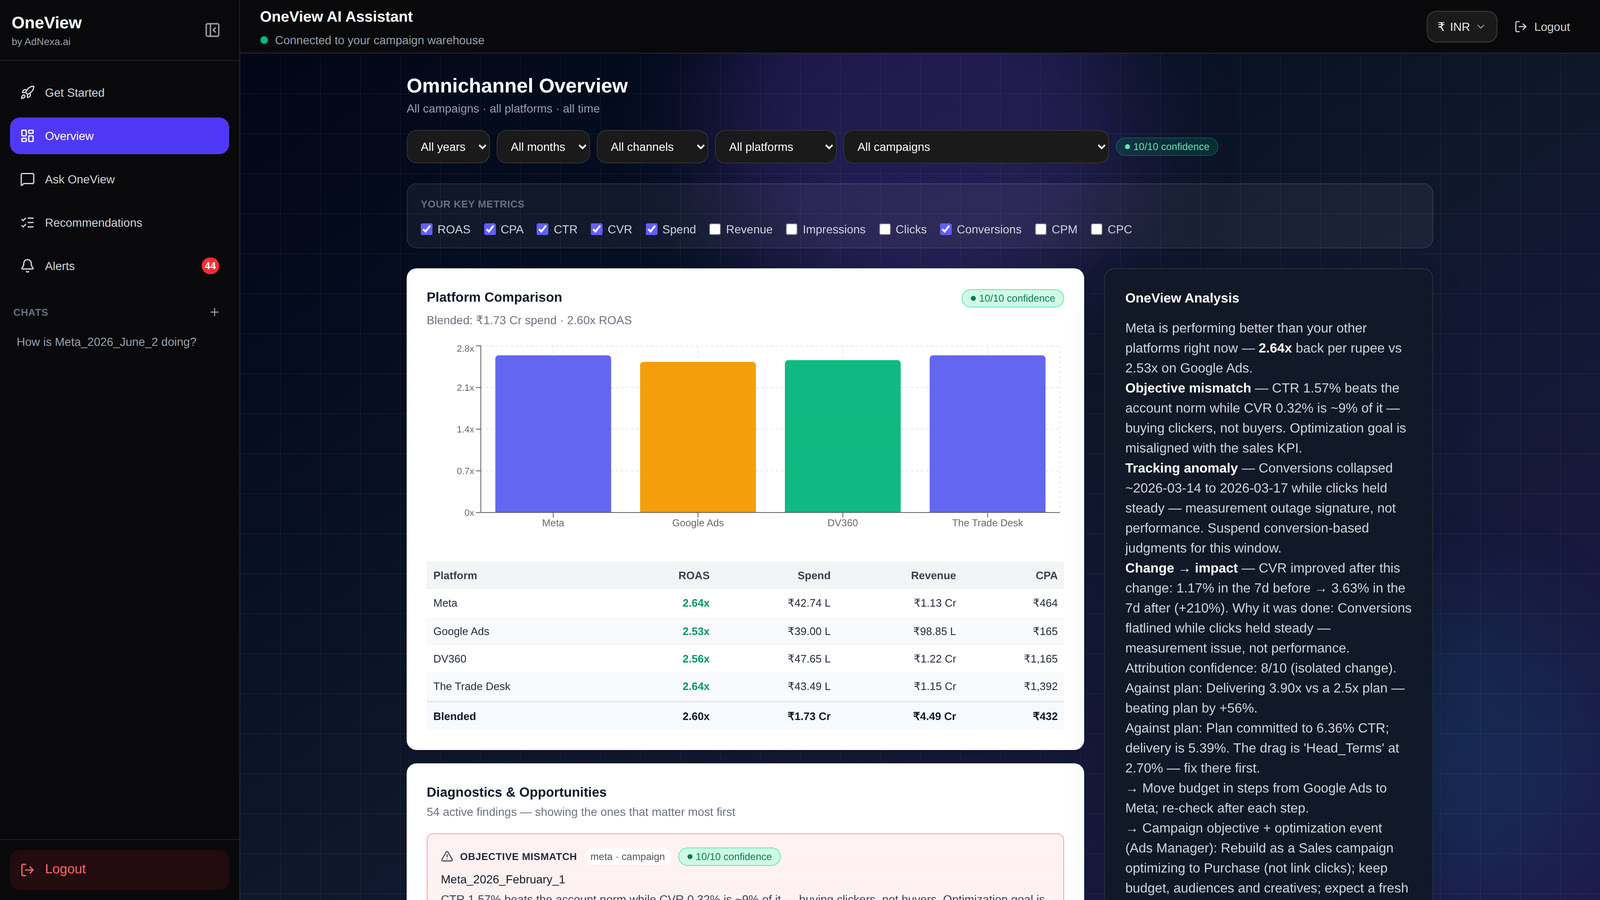1600x900 pixels.
Task: Open the All campaigns dropdown
Action: point(976,147)
